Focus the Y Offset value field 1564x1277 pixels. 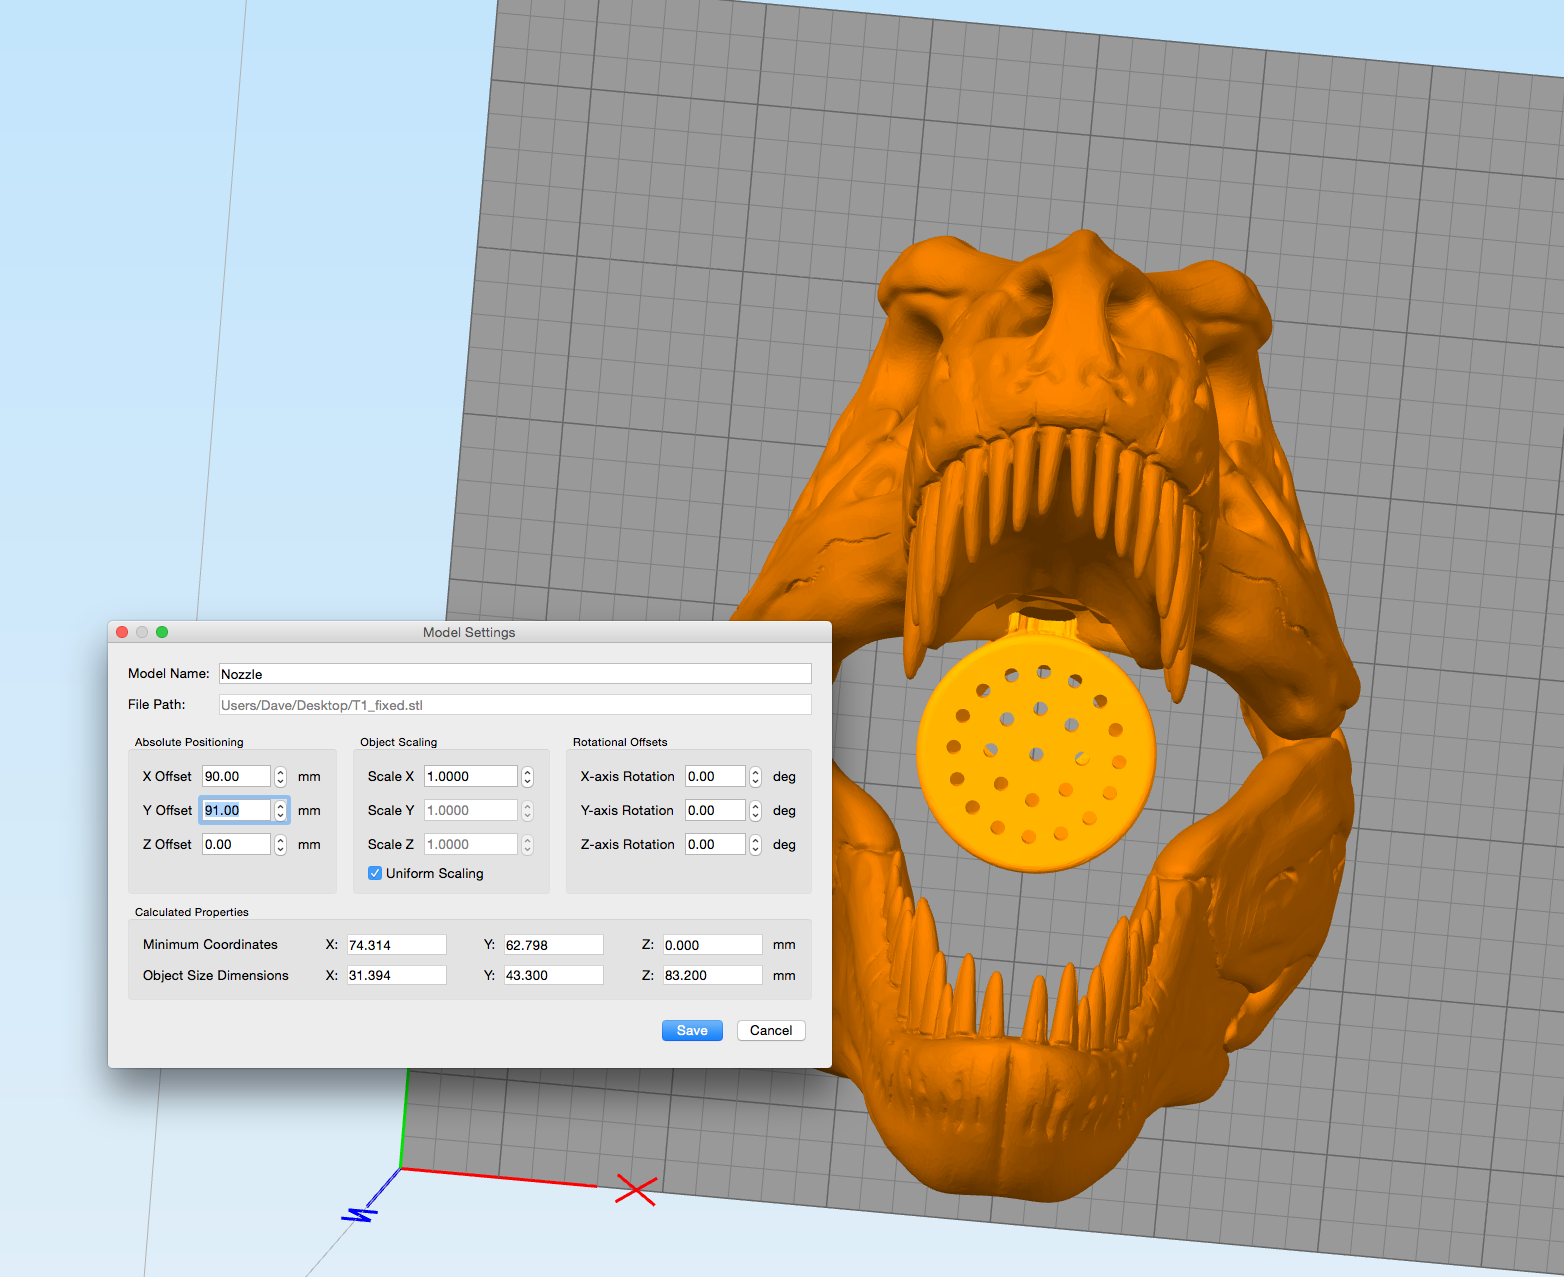click(236, 810)
